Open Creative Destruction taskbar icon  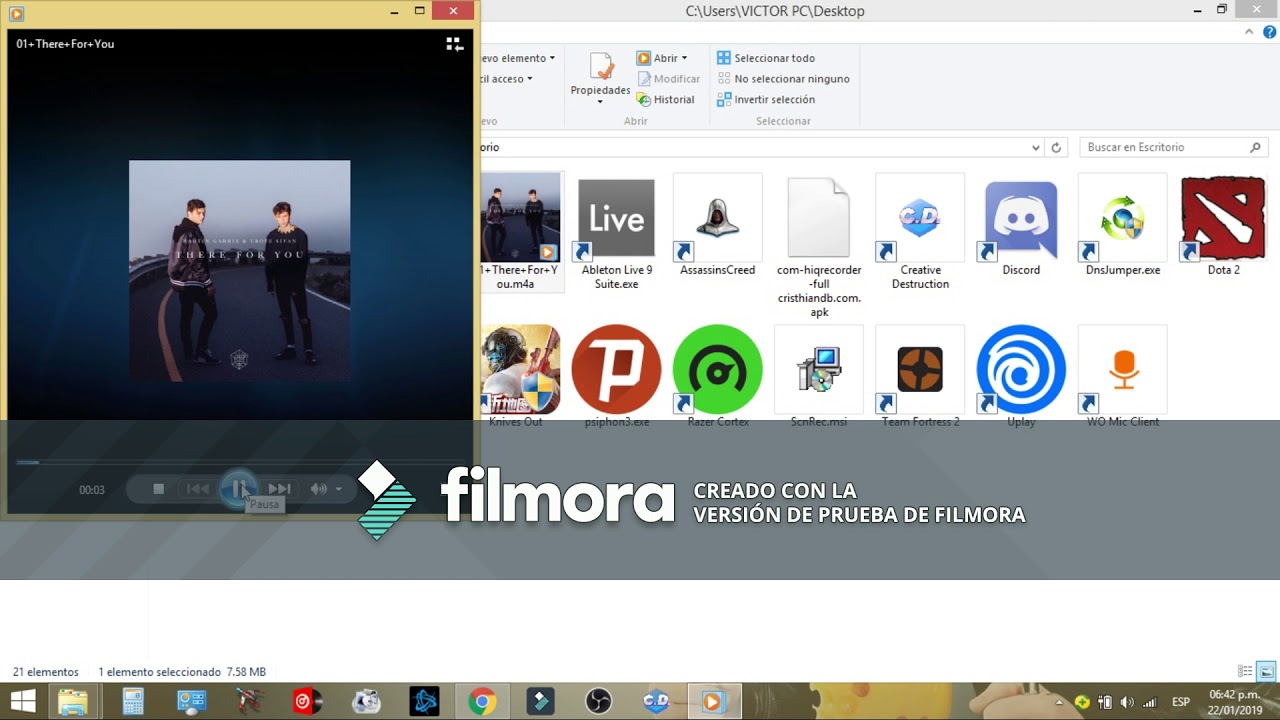coord(657,702)
